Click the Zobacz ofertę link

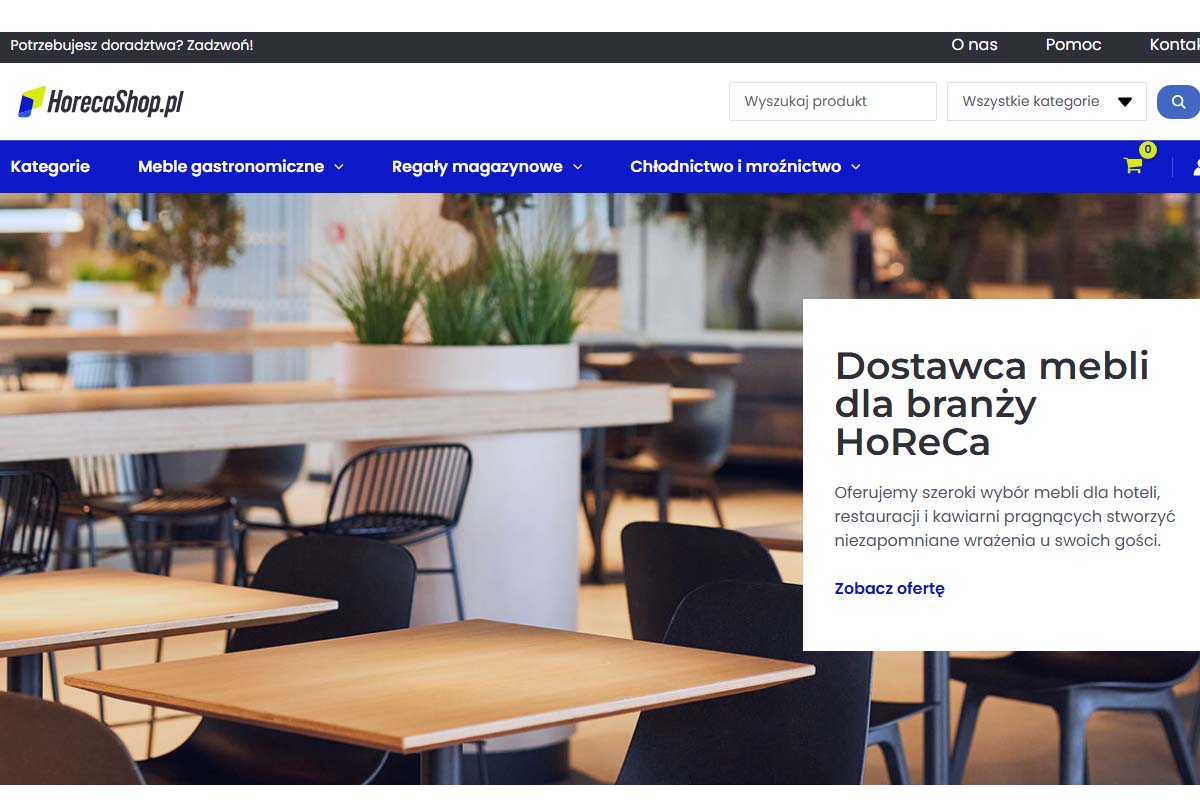click(x=889, y=589)
